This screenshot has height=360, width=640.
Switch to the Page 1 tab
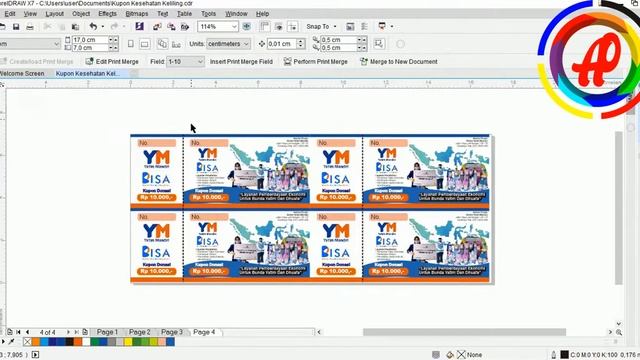tap(107, 332)
